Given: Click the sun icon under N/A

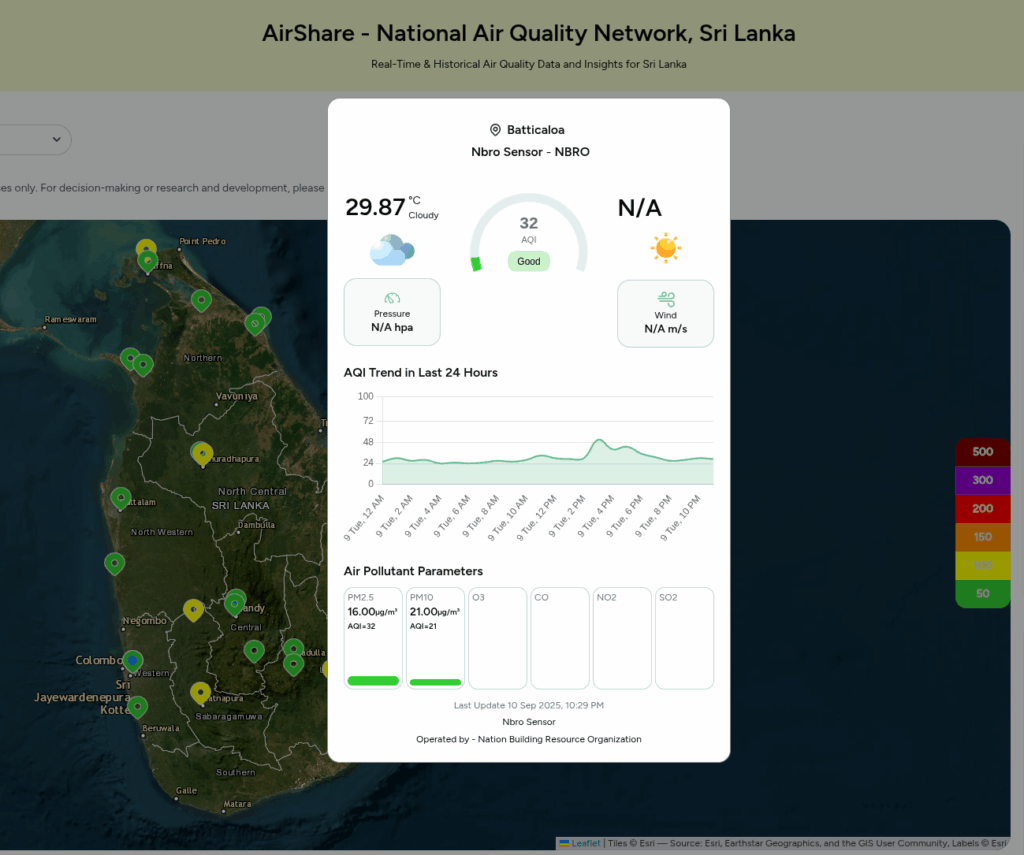Looking at the screenshot, I should 665,247.
